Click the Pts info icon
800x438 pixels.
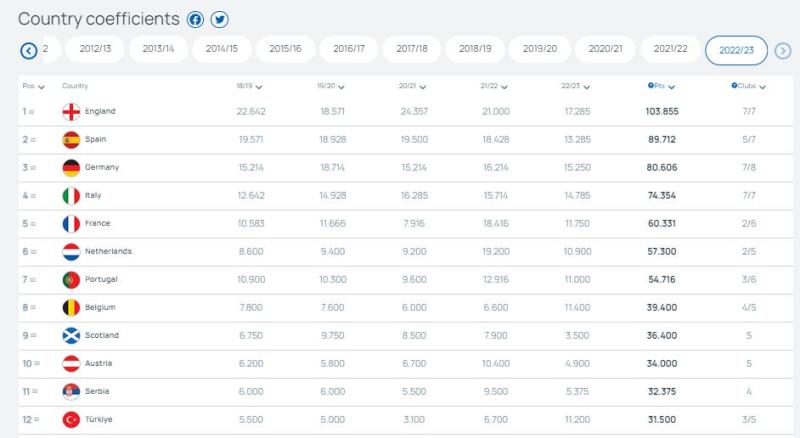(650, 86)
